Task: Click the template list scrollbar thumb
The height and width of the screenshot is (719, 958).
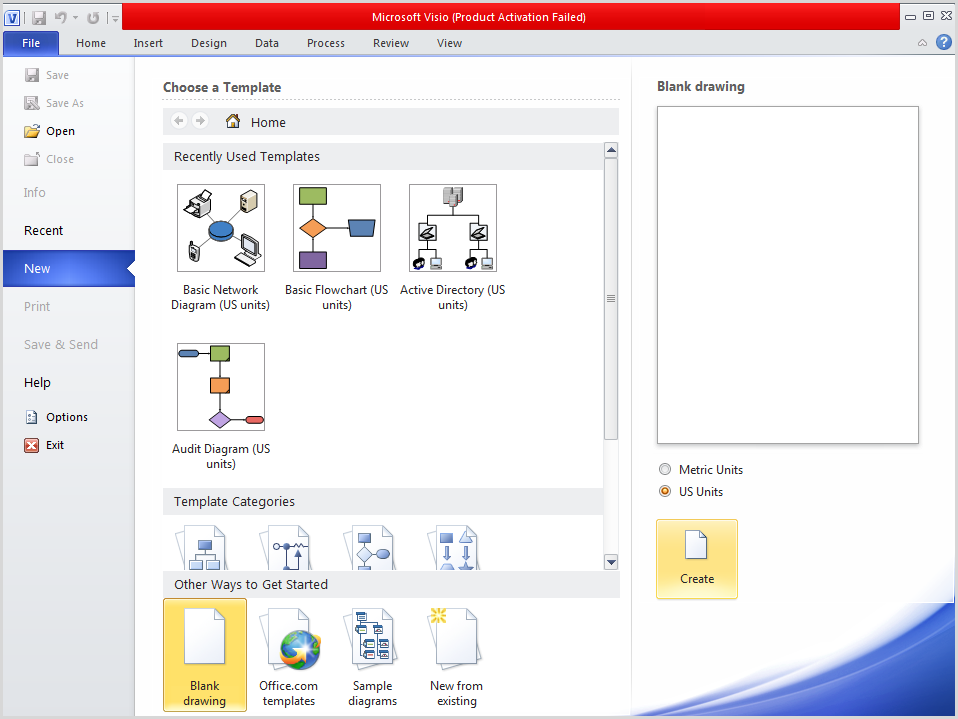Action: pyautogui.click(x=611, y=299)
